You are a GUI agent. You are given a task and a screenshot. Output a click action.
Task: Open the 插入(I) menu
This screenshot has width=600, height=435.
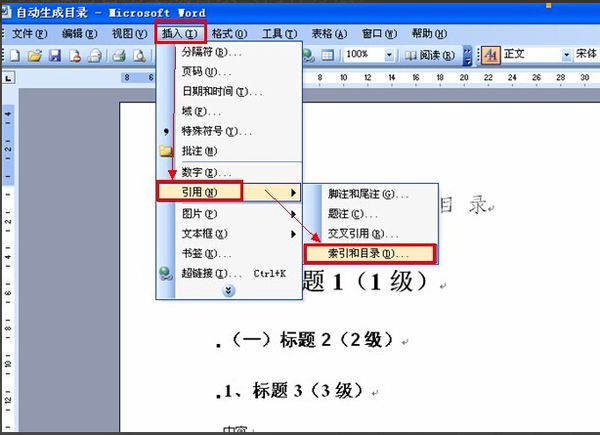pyautogui.click(x=180, y=34)
